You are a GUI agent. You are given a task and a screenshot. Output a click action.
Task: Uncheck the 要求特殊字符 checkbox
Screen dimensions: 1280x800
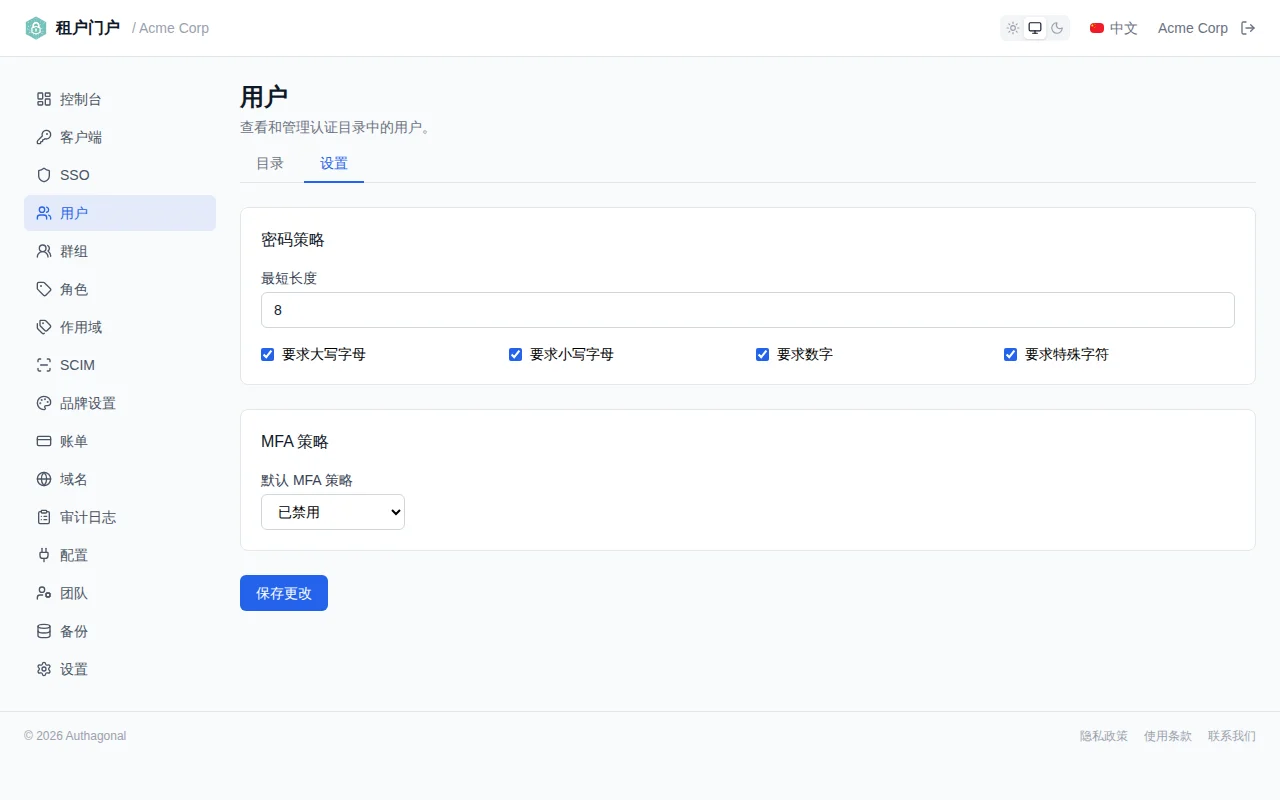point(1011,354)
